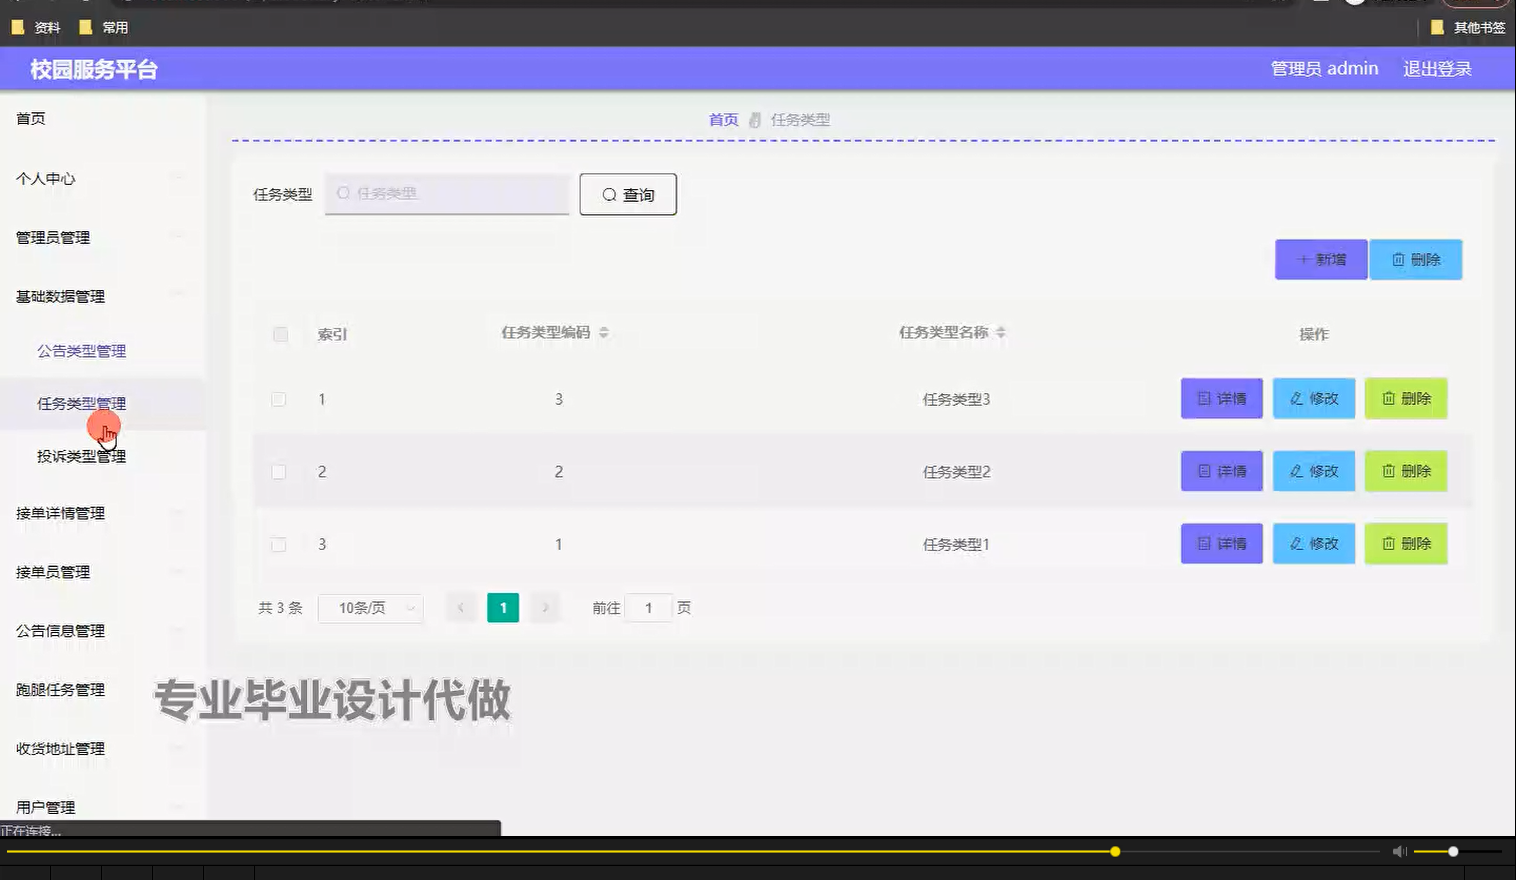Toggle the select-all header checkbox
The width and height of the screenshot is (1516, 880).
tap(280, 334)
